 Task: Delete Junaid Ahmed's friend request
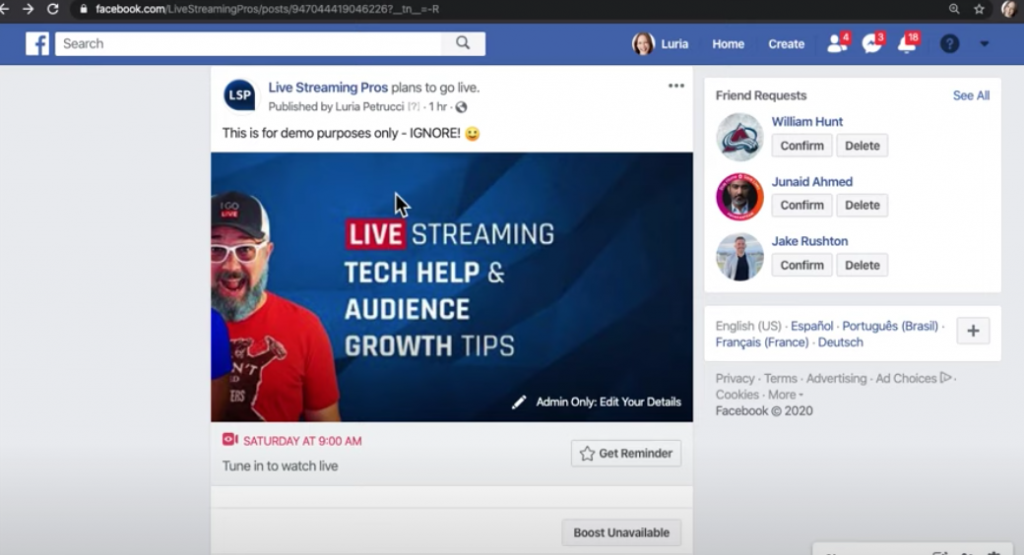tap(862, 205)
